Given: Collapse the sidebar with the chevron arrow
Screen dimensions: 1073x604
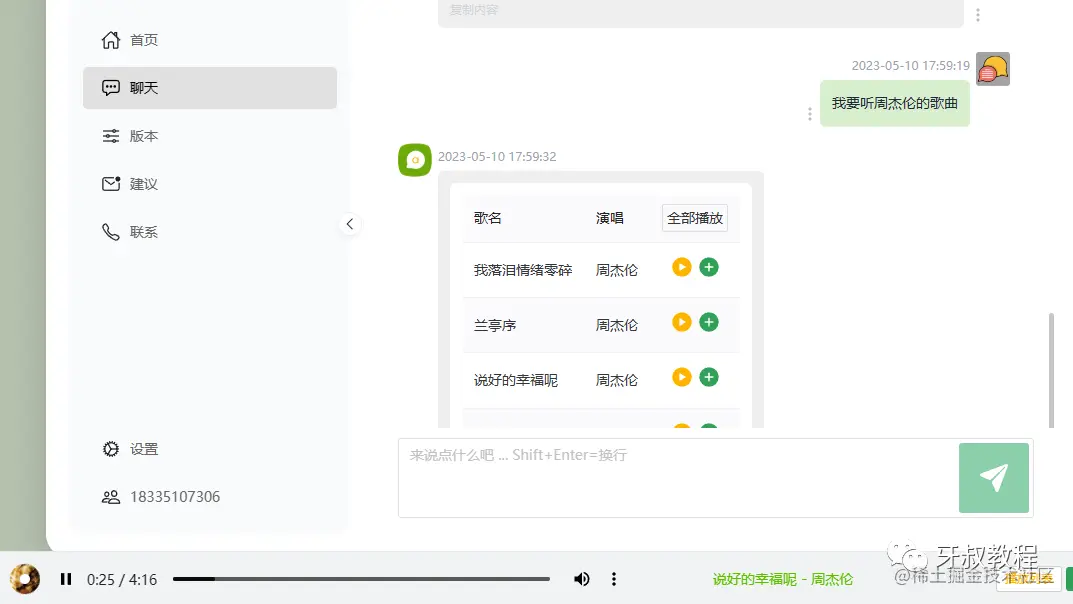Looking at the screenshot, I should click(350, 224).
